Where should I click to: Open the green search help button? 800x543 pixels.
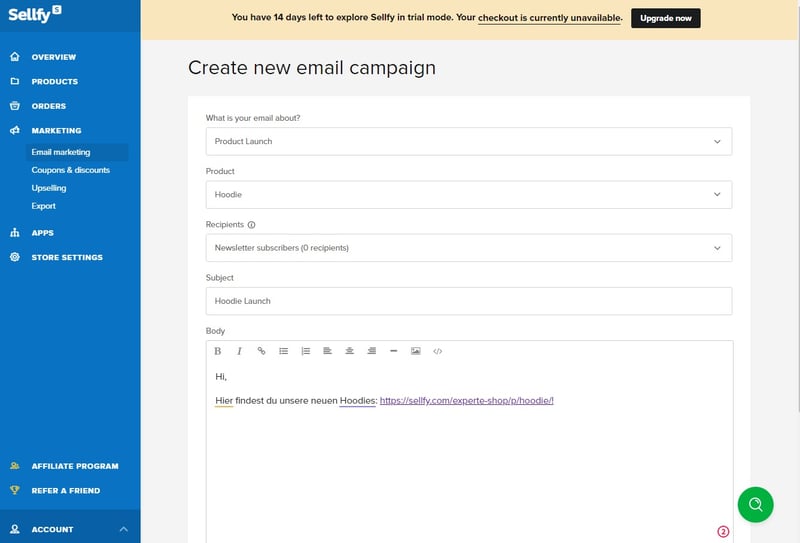point(755,504)
